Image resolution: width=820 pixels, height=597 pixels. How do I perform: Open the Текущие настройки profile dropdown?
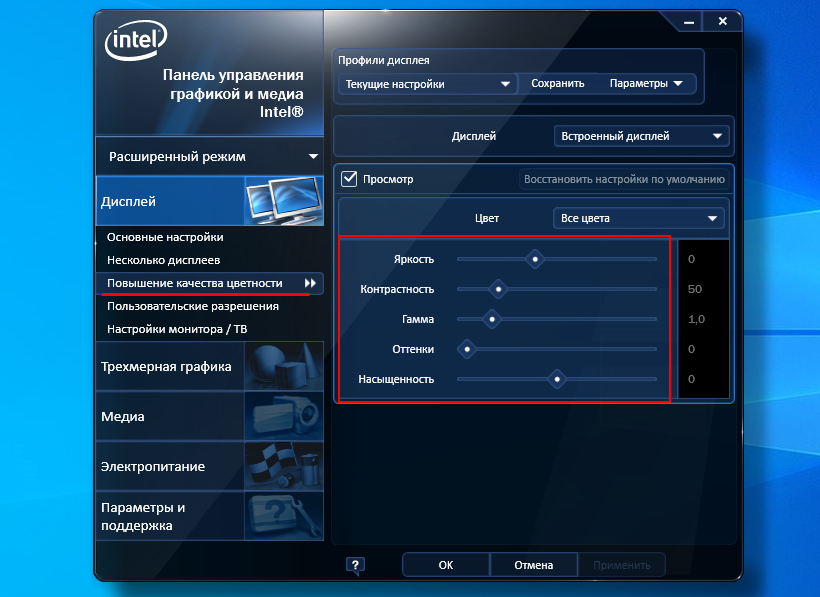(x=427, y=84)
